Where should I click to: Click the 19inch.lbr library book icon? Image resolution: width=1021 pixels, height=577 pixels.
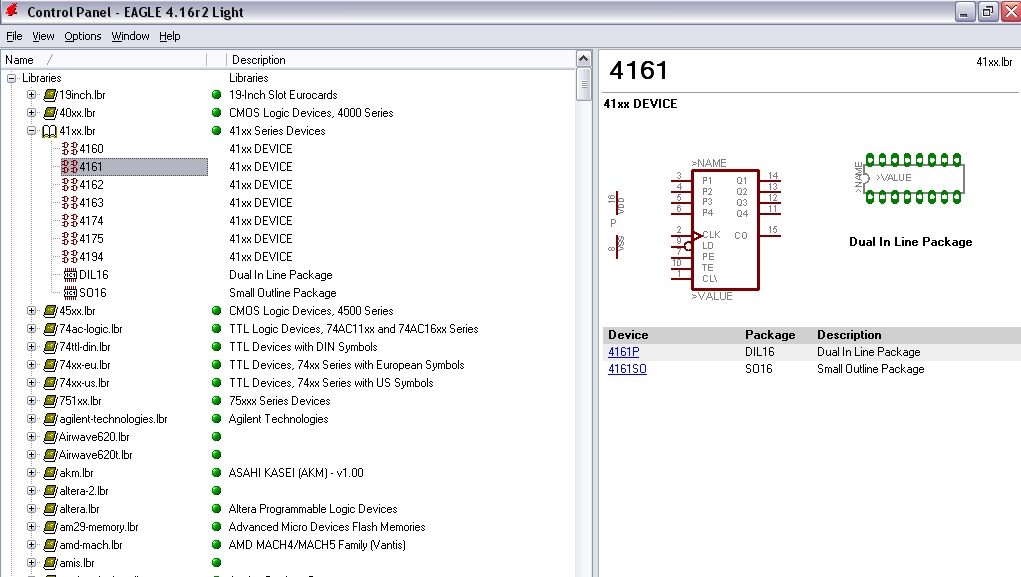point(50,95)
